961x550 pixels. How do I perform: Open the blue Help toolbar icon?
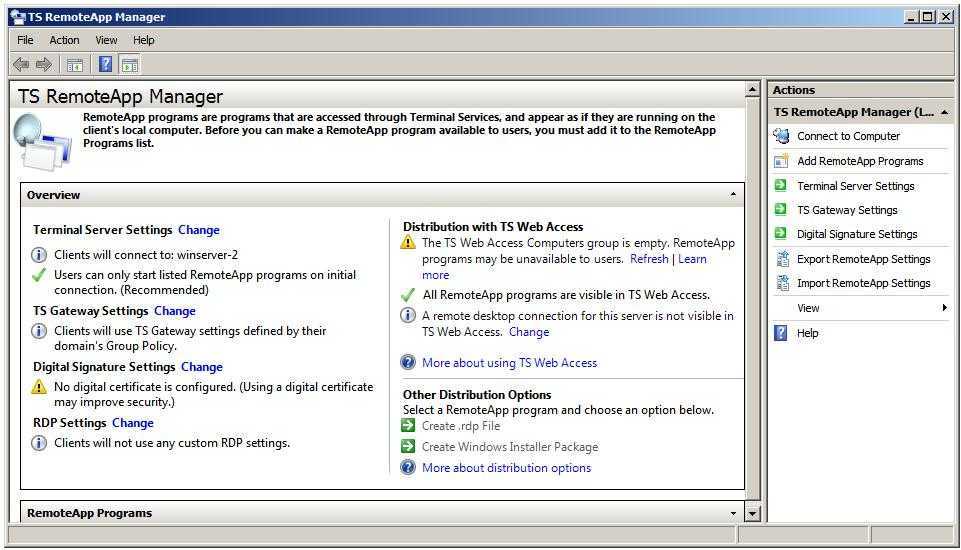[105, 64]
